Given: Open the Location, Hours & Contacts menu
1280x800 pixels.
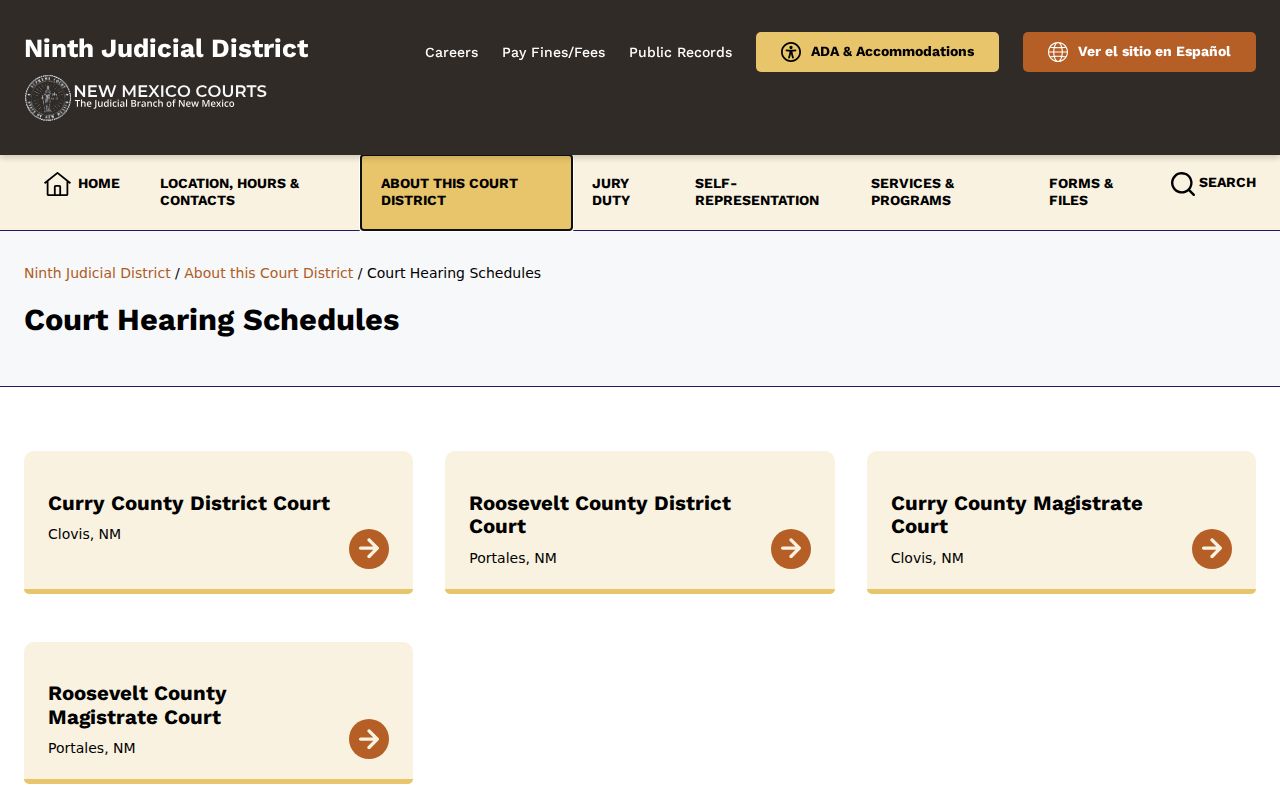Looking at the screenshot, I should pos(230,192).
